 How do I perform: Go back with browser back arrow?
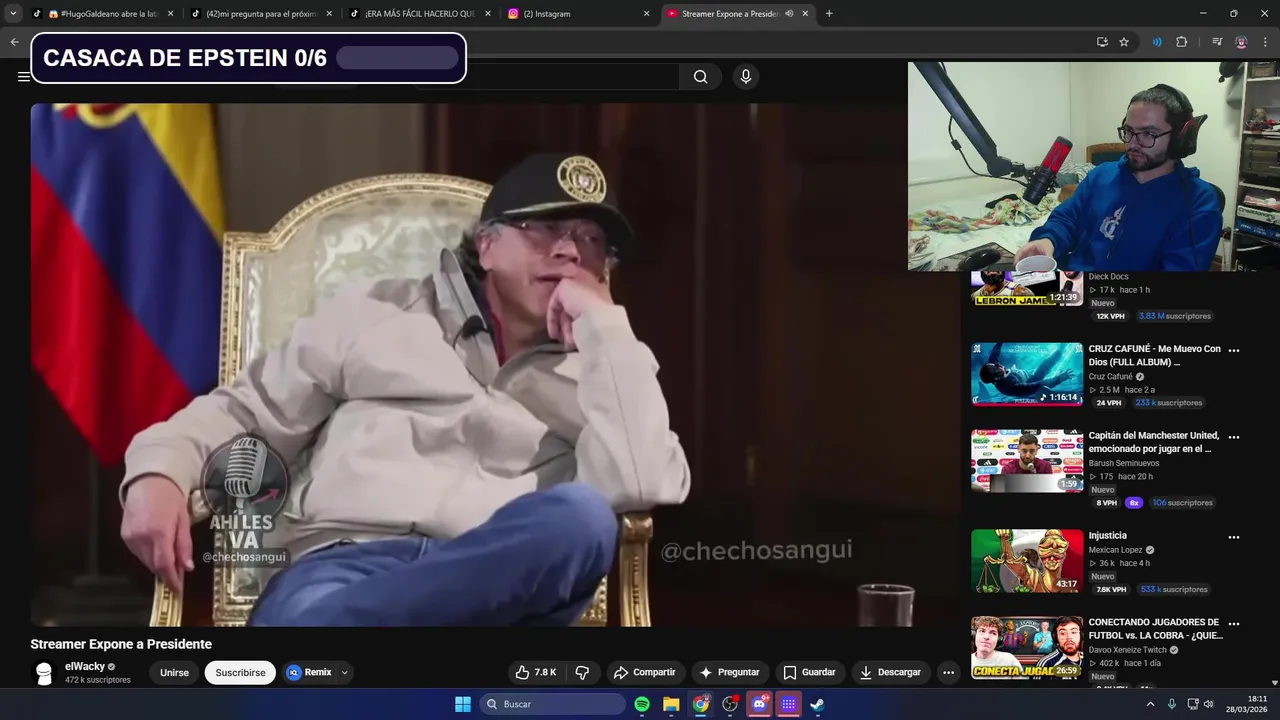coord(14,42)
